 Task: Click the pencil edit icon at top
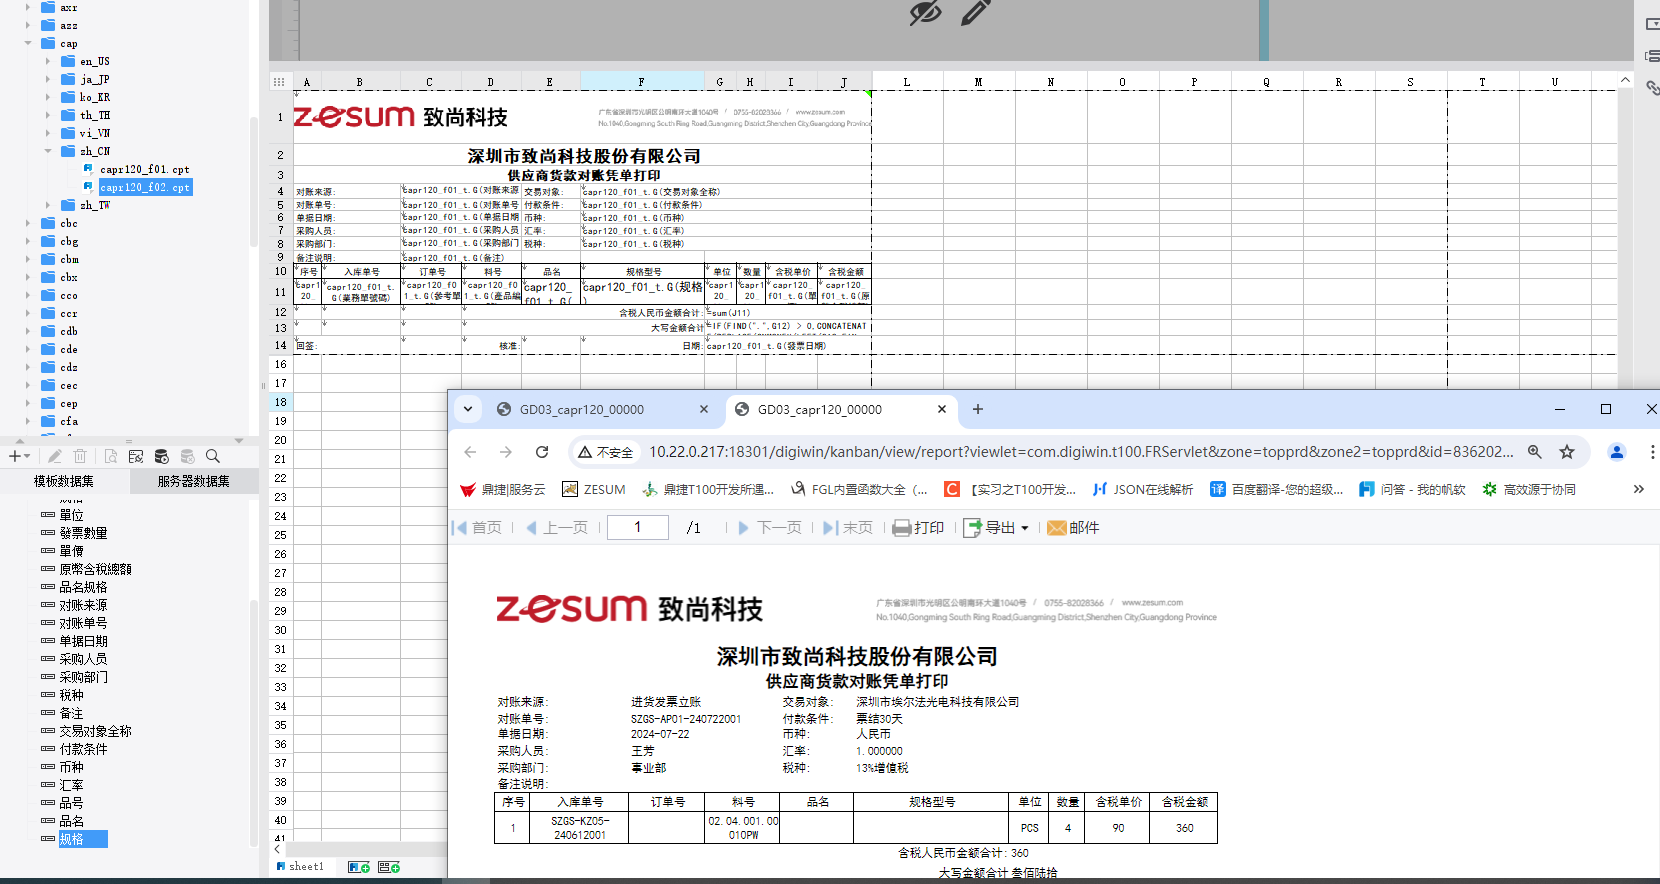[975, 12]
